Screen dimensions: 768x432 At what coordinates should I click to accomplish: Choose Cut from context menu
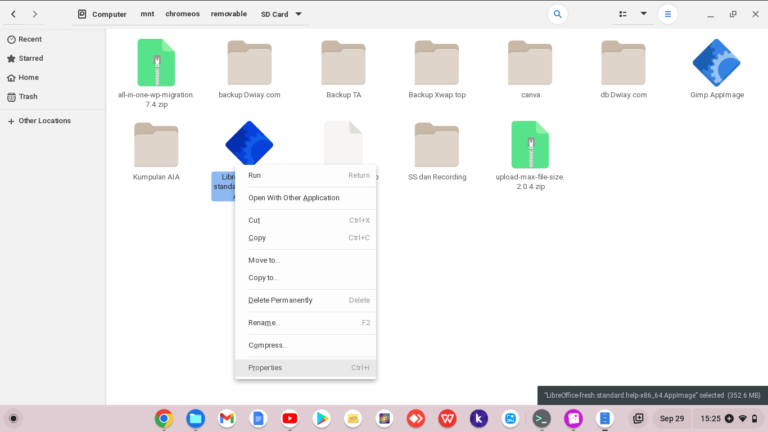(306, 220)
